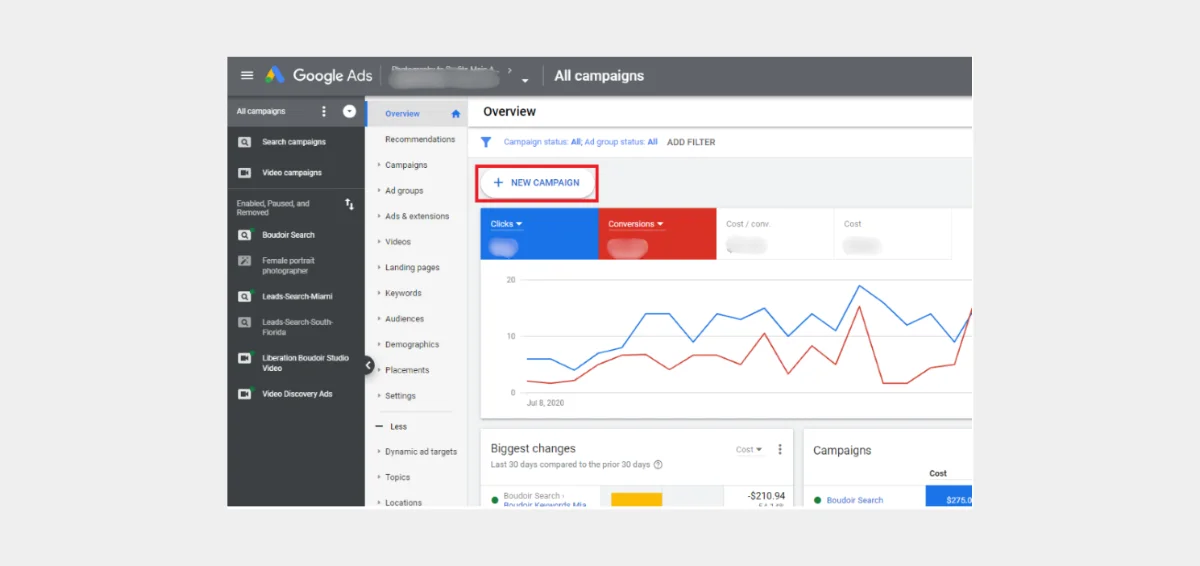Viewport: 1200px width, 566px height.
Task: Click the home icon next to Overview
Action: point(456,114)
